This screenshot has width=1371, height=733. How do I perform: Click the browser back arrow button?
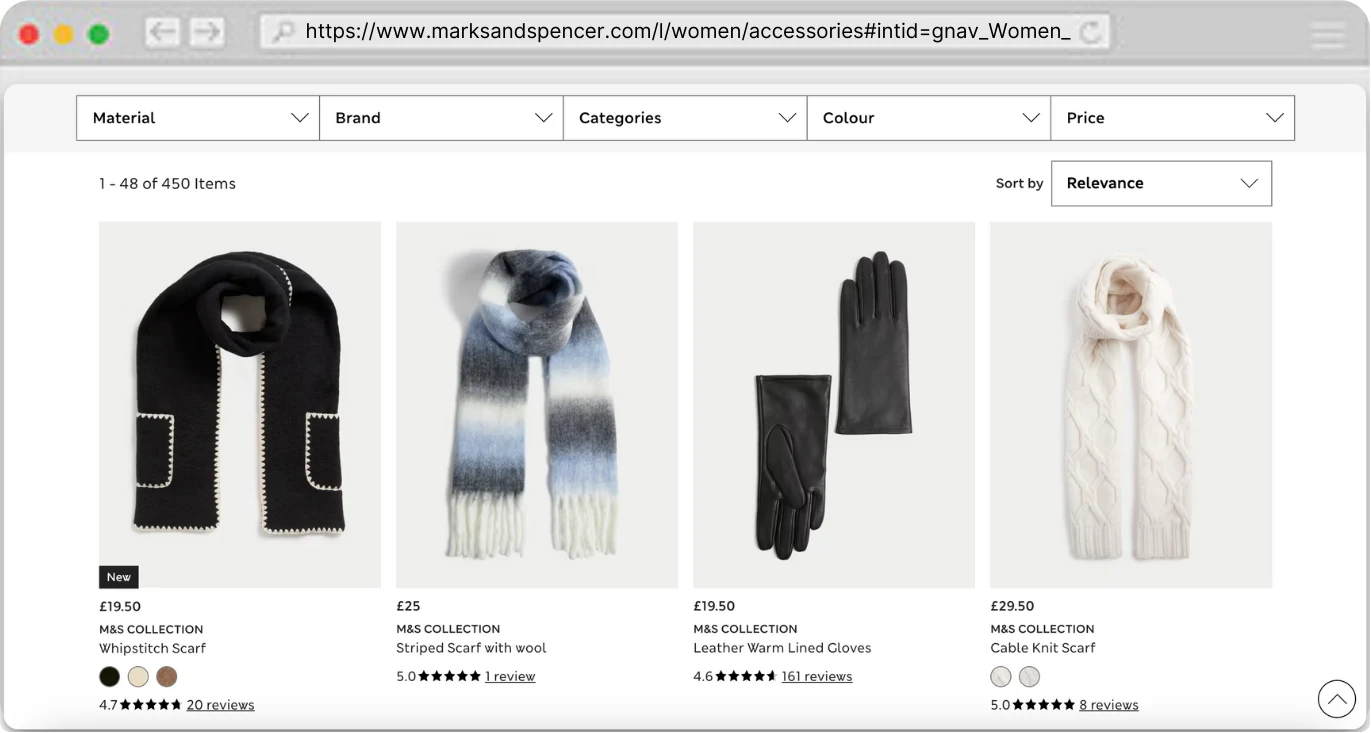coord(162,32)
